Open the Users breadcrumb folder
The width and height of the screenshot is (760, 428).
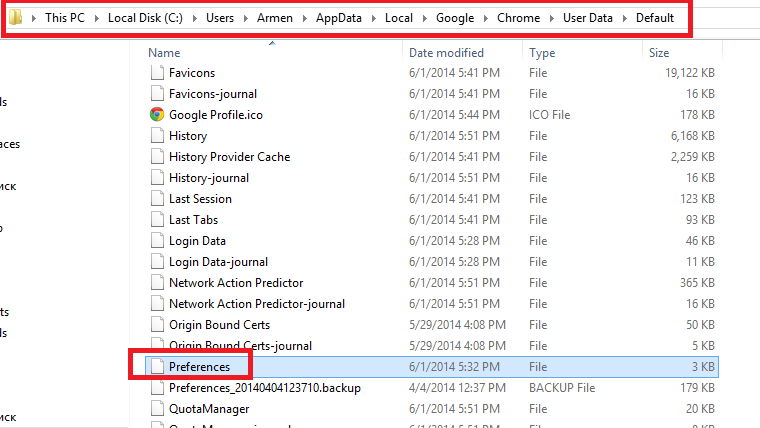pyautogui.click(x=220, y=18)
